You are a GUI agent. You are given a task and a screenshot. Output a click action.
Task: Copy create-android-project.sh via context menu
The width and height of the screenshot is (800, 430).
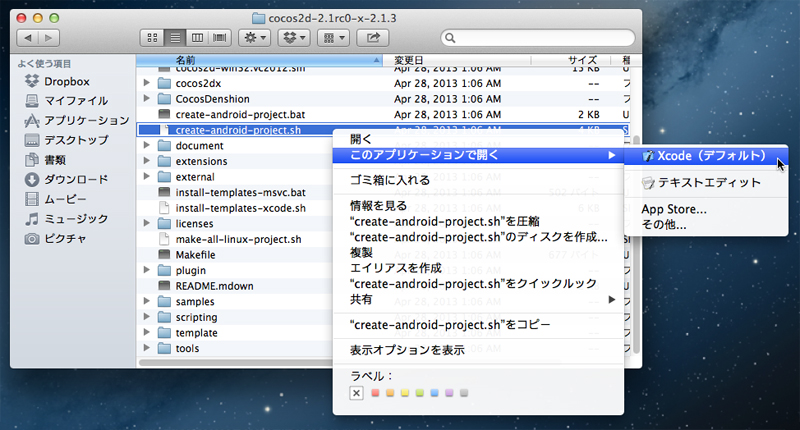tap(478, 325)
